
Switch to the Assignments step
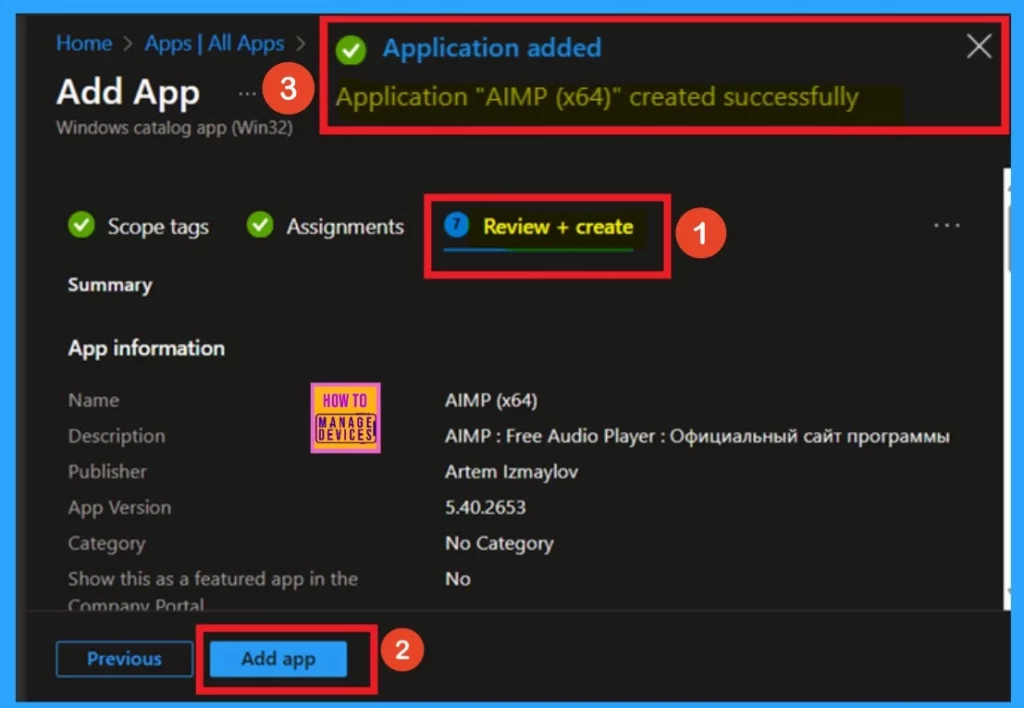[345, 227]
